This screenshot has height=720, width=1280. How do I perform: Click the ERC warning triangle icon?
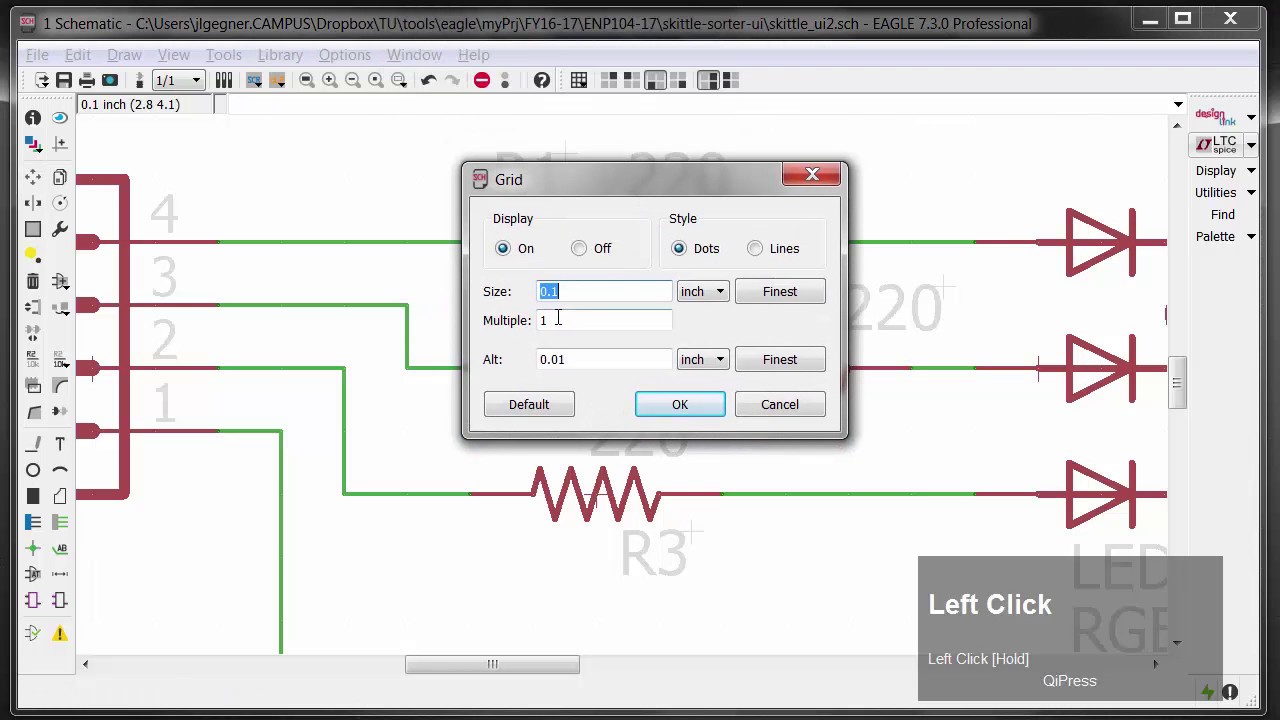[x=60, y=633]
